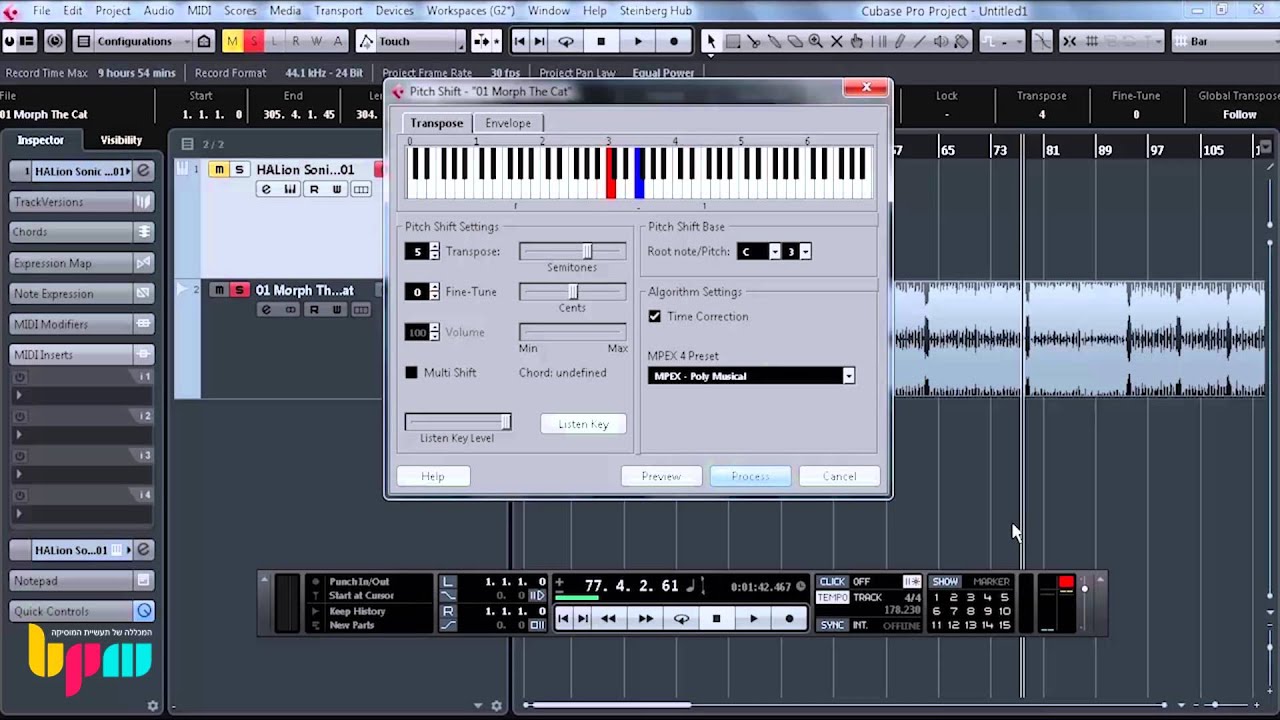Image resolution: width=1280 pixels, height=720 pixels.
Task: Open edit channel settings for HALion Sonic track
Action: 266,189
